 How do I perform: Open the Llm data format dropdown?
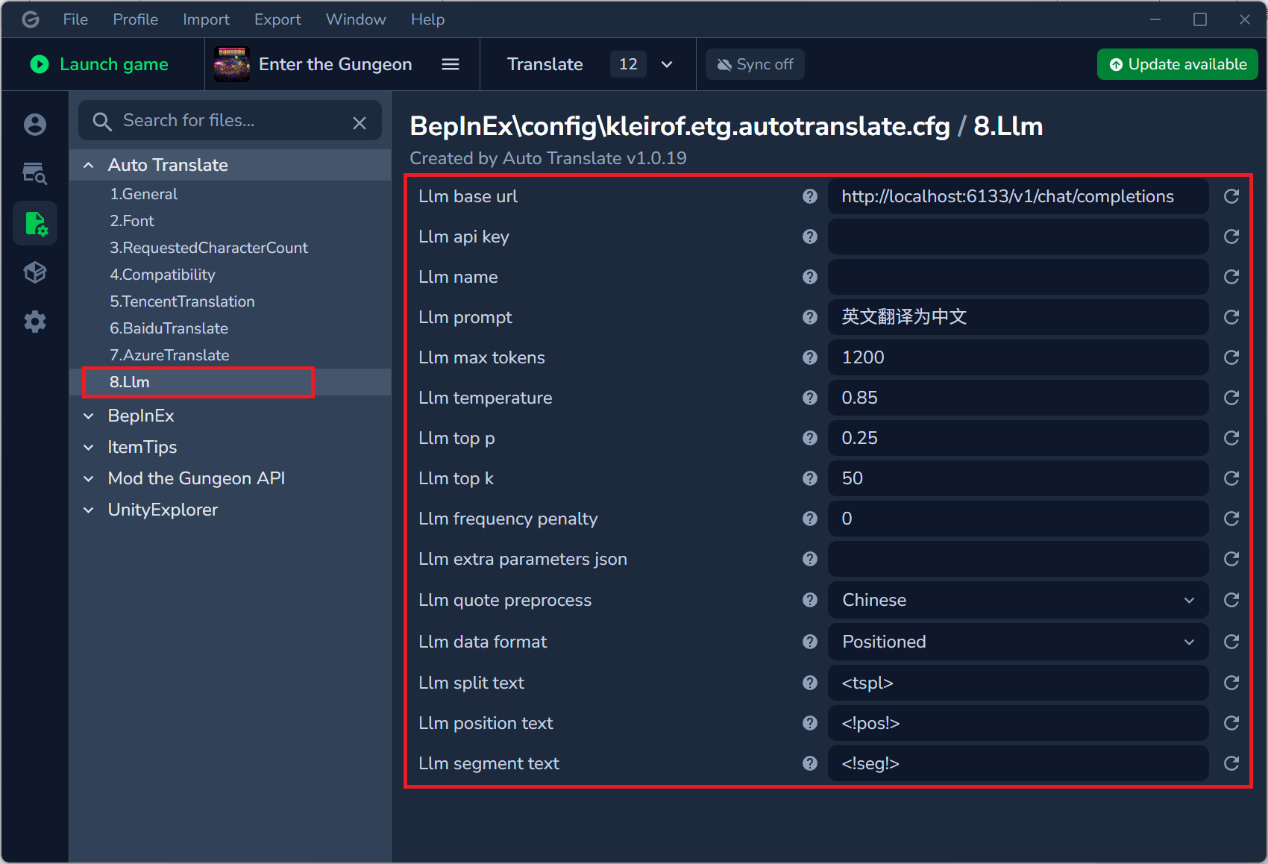click(x=1018, y=642)
